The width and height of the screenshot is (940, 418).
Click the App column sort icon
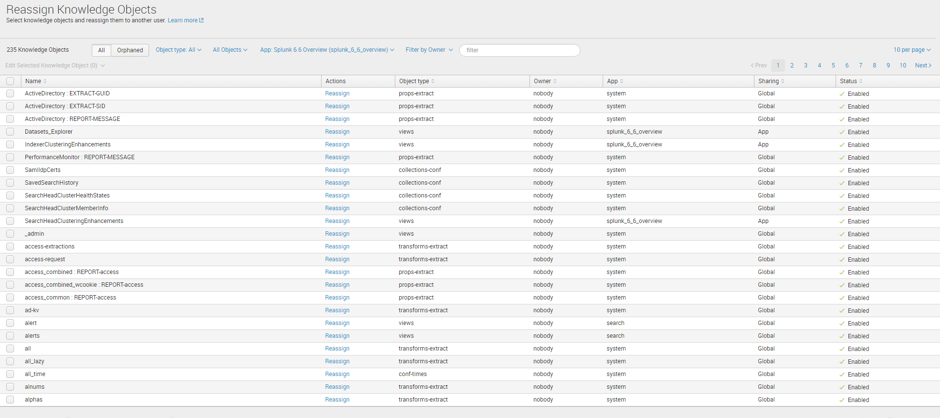(x=622, y=81)
